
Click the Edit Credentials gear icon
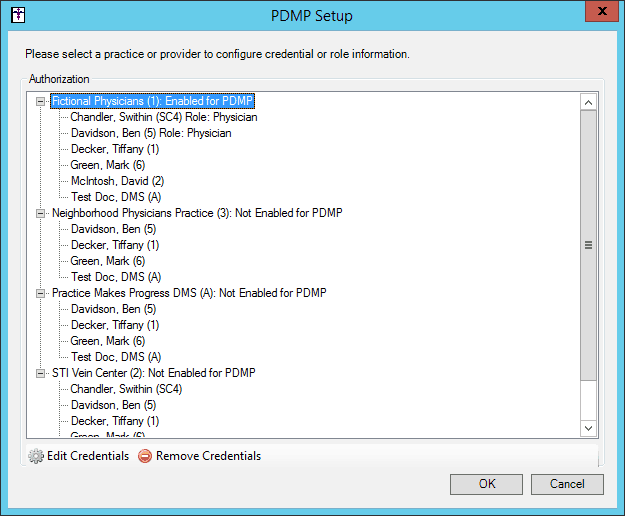(x=36, y=456)
